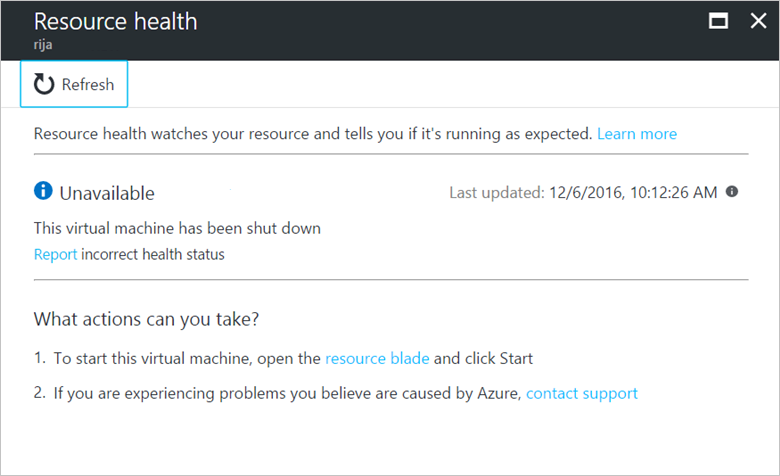Click the circular Refresh arrow icon
780x476 pixels.
[44, 85]
